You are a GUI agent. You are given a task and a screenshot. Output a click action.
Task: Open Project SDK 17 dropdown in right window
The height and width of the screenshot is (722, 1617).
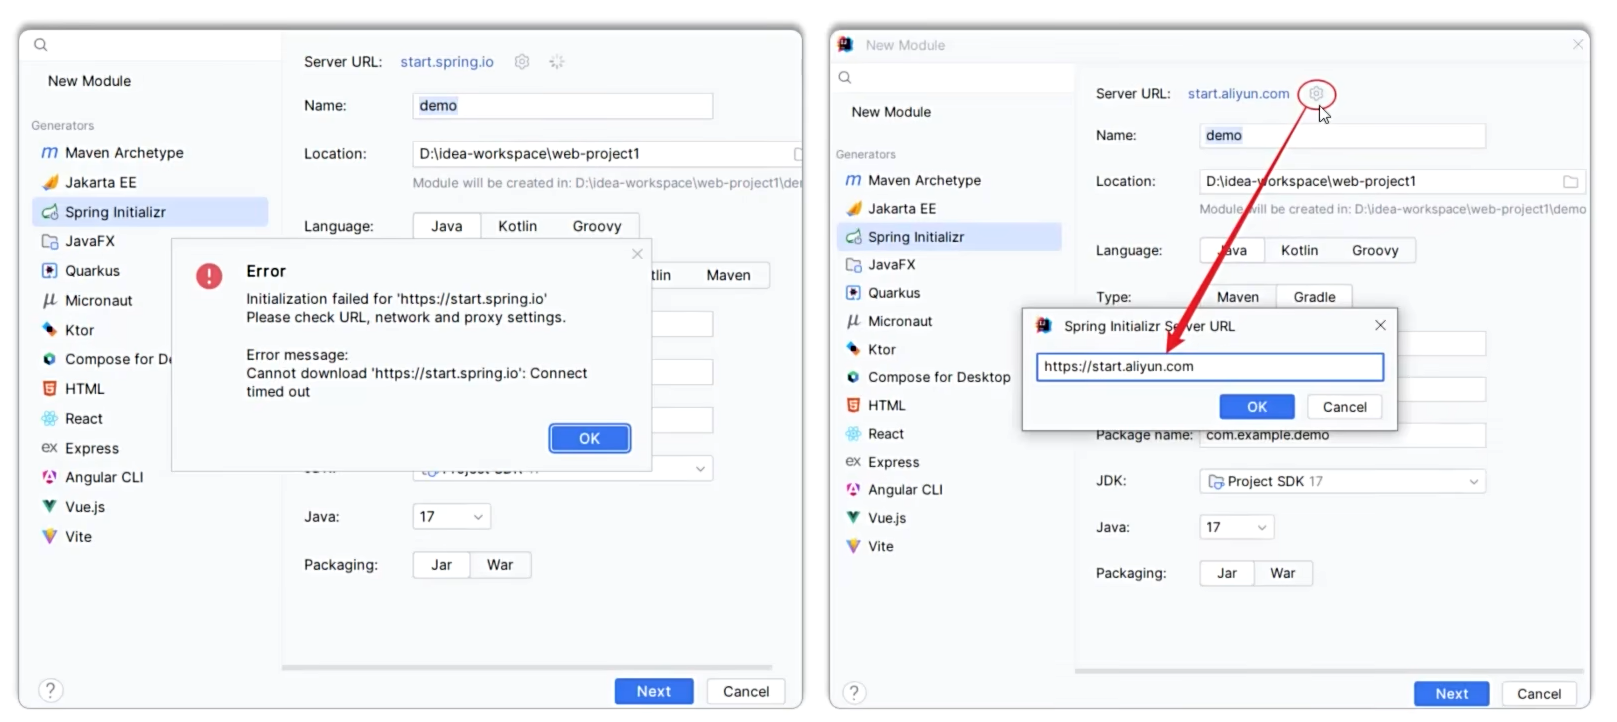pos(1342,481)
